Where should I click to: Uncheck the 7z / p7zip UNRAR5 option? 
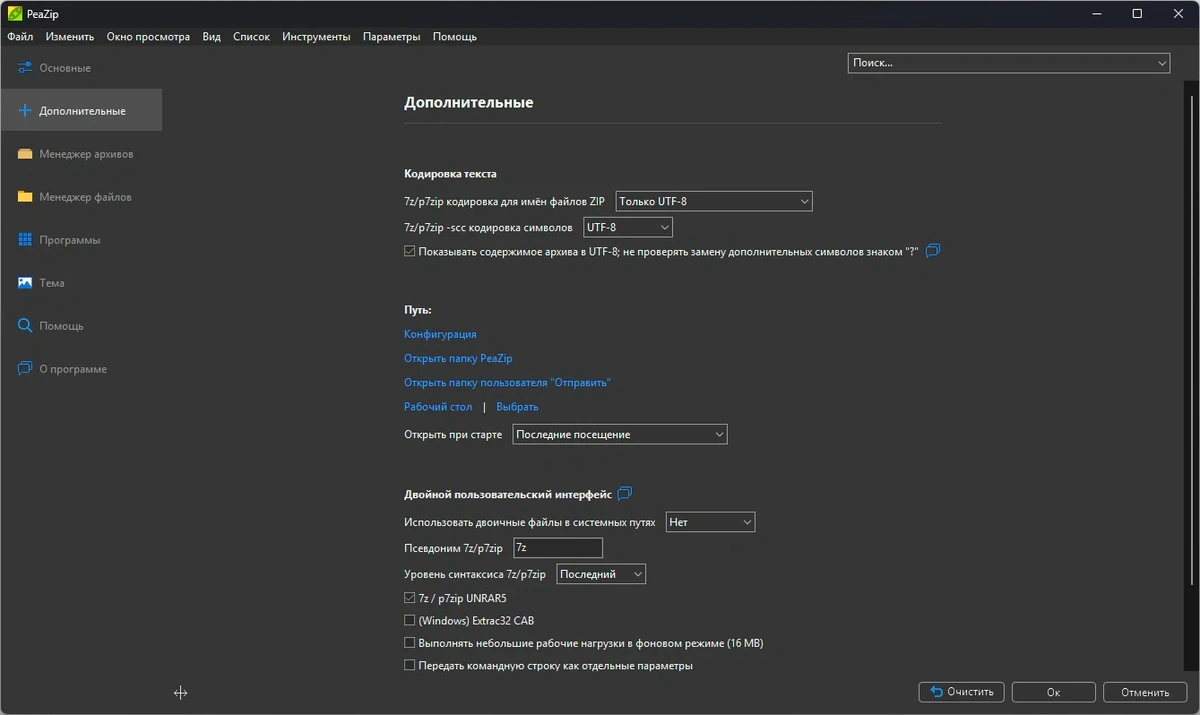pos(409,598)
